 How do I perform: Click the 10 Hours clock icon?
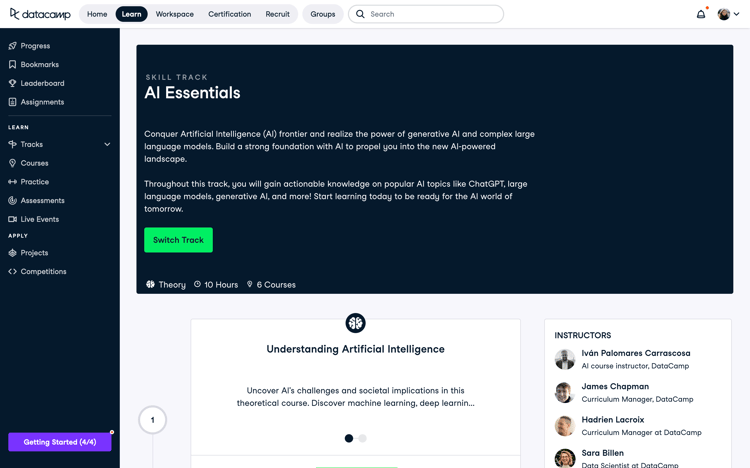tap(197, 284)
